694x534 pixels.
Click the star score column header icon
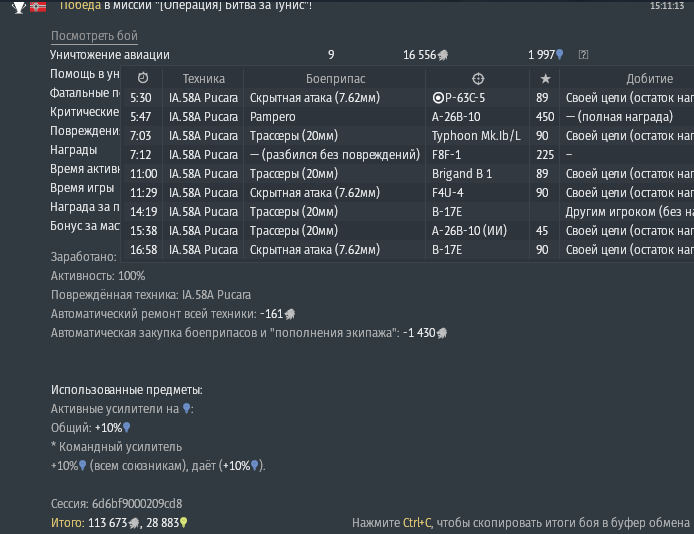click(545, 79)
